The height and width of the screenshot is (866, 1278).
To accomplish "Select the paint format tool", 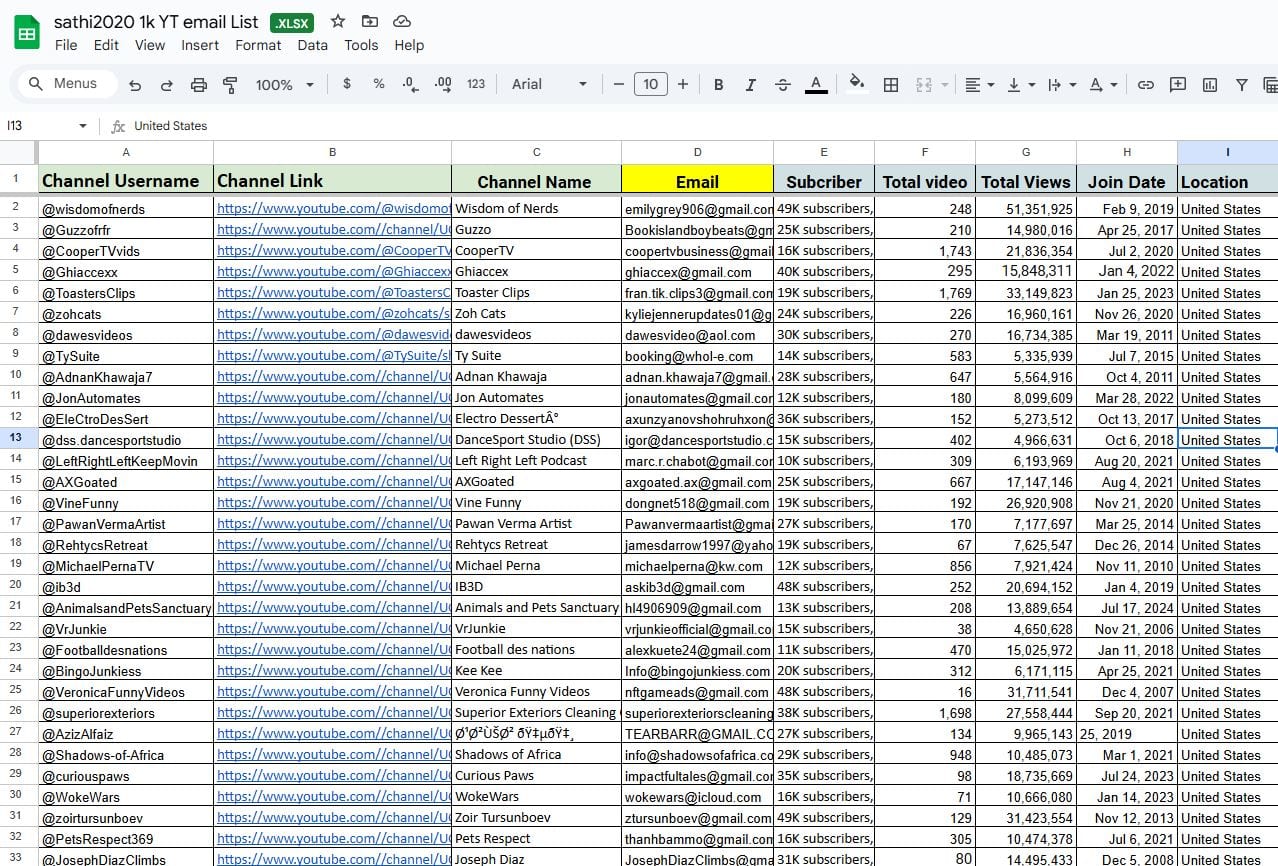I will (x=230, y=85).
